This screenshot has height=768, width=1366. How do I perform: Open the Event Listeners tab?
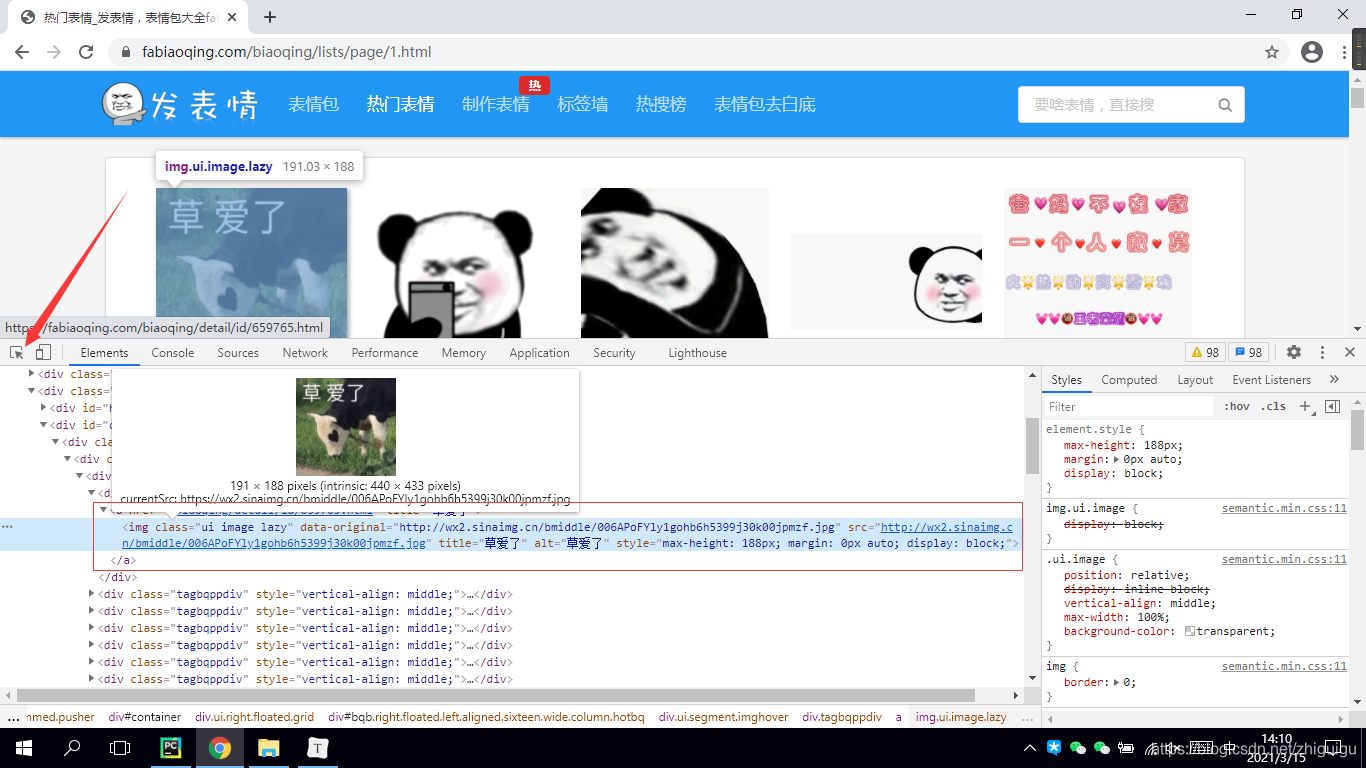coord(1271,380)
